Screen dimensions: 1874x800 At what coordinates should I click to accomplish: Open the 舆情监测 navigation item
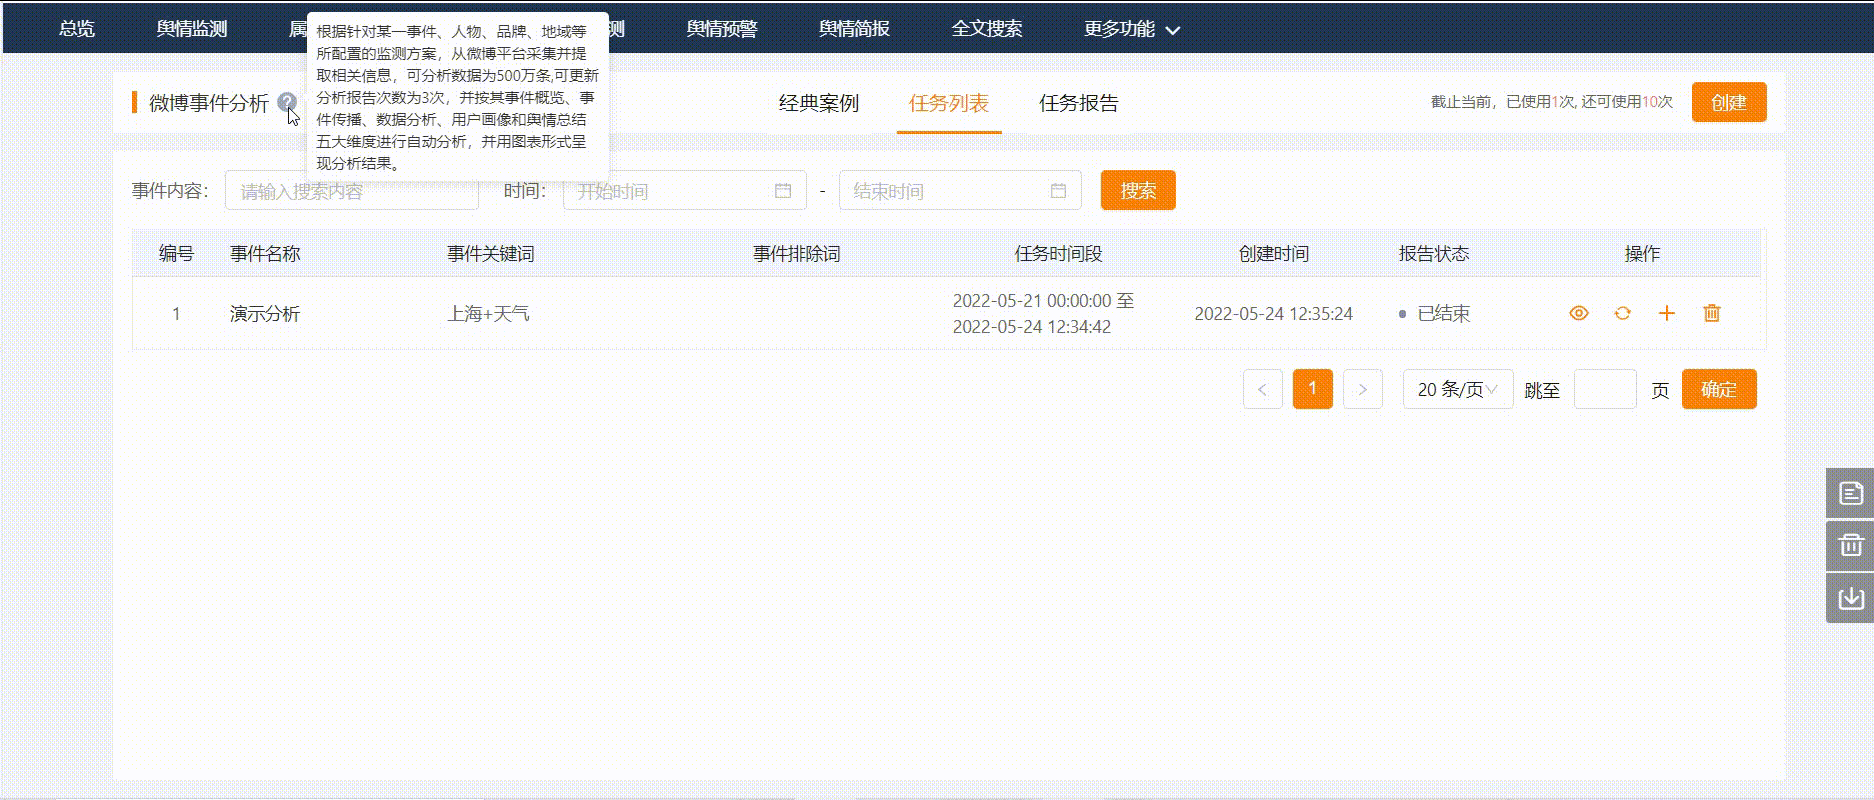click(x=192, y=29)
